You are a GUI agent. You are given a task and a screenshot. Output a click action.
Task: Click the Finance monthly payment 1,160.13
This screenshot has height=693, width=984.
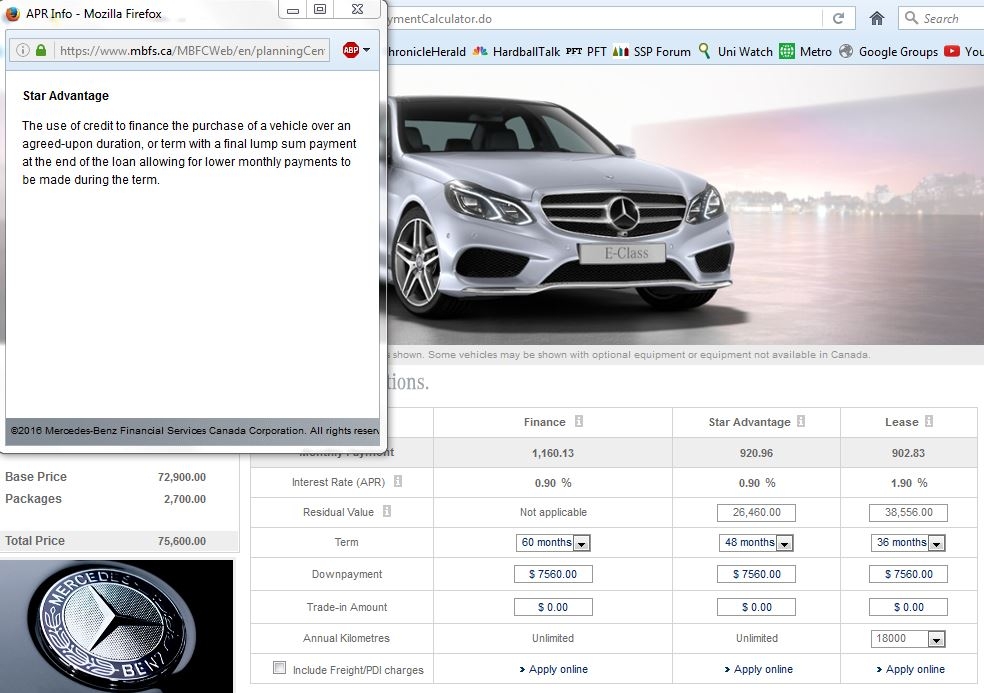[553, 453]
